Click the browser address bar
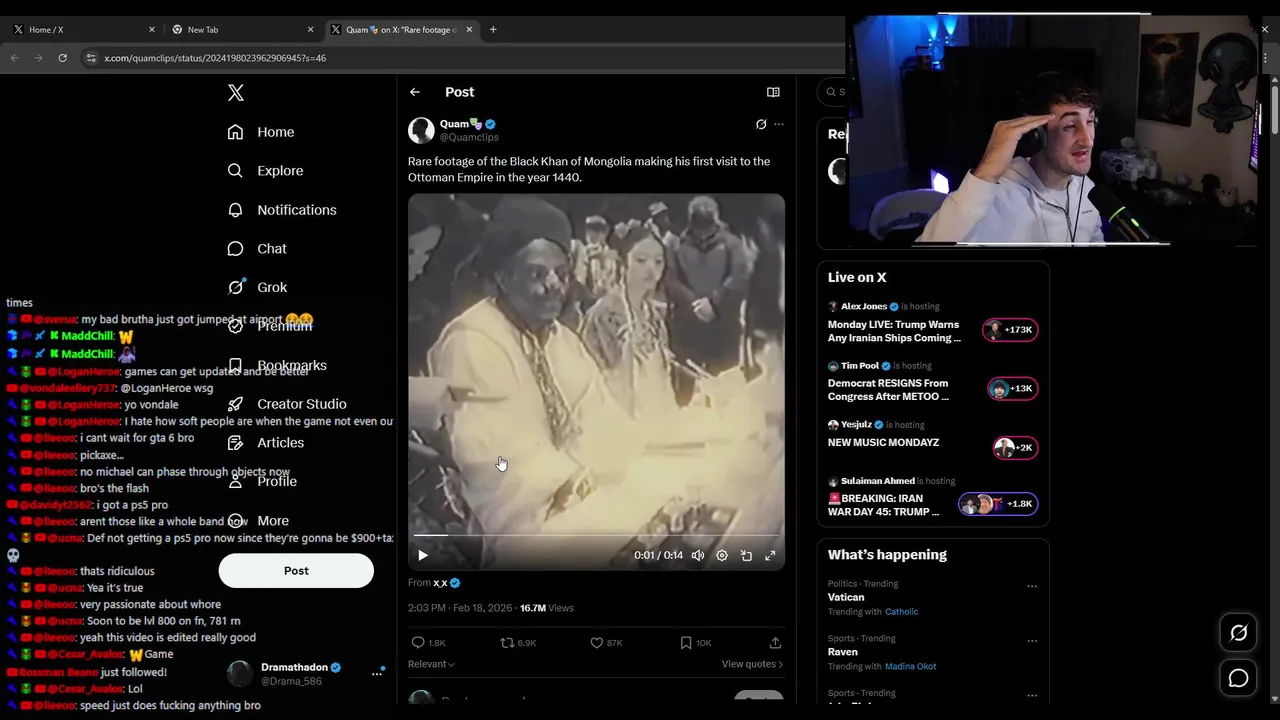This screenshot has height=720, width=1280. 460,58
